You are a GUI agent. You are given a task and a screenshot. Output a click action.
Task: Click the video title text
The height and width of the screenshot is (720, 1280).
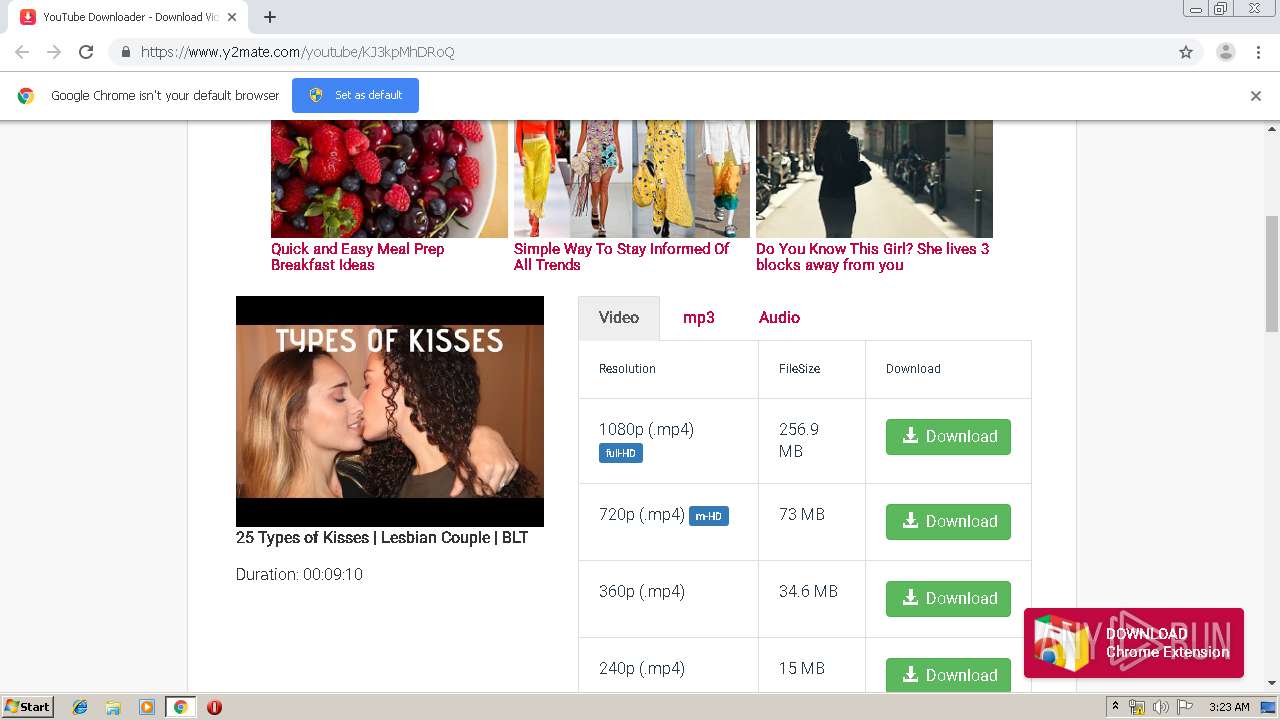coord(382,537)
